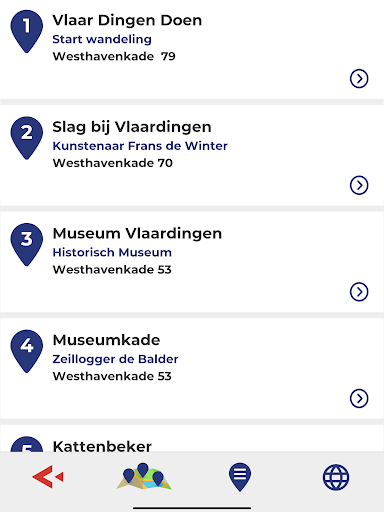384x512 pixels.
Task: Tap the Zeillogger de Balder subtitle
Action: click(x=115, y=359)
